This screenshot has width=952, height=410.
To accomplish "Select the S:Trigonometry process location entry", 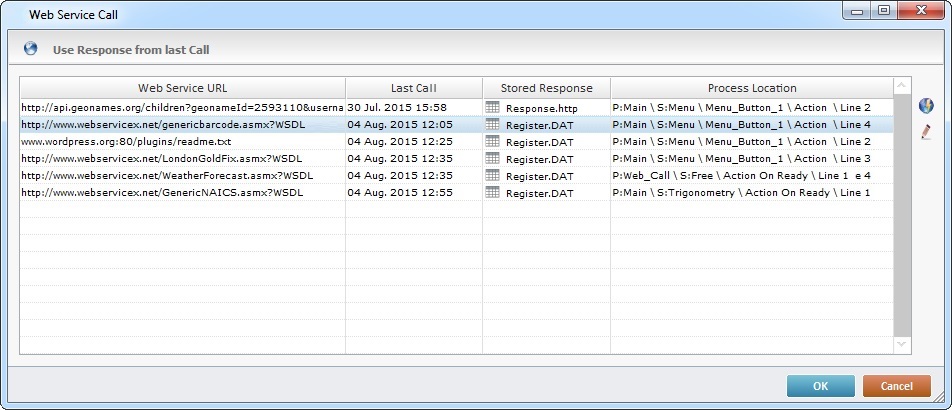I will coord(740,192).
